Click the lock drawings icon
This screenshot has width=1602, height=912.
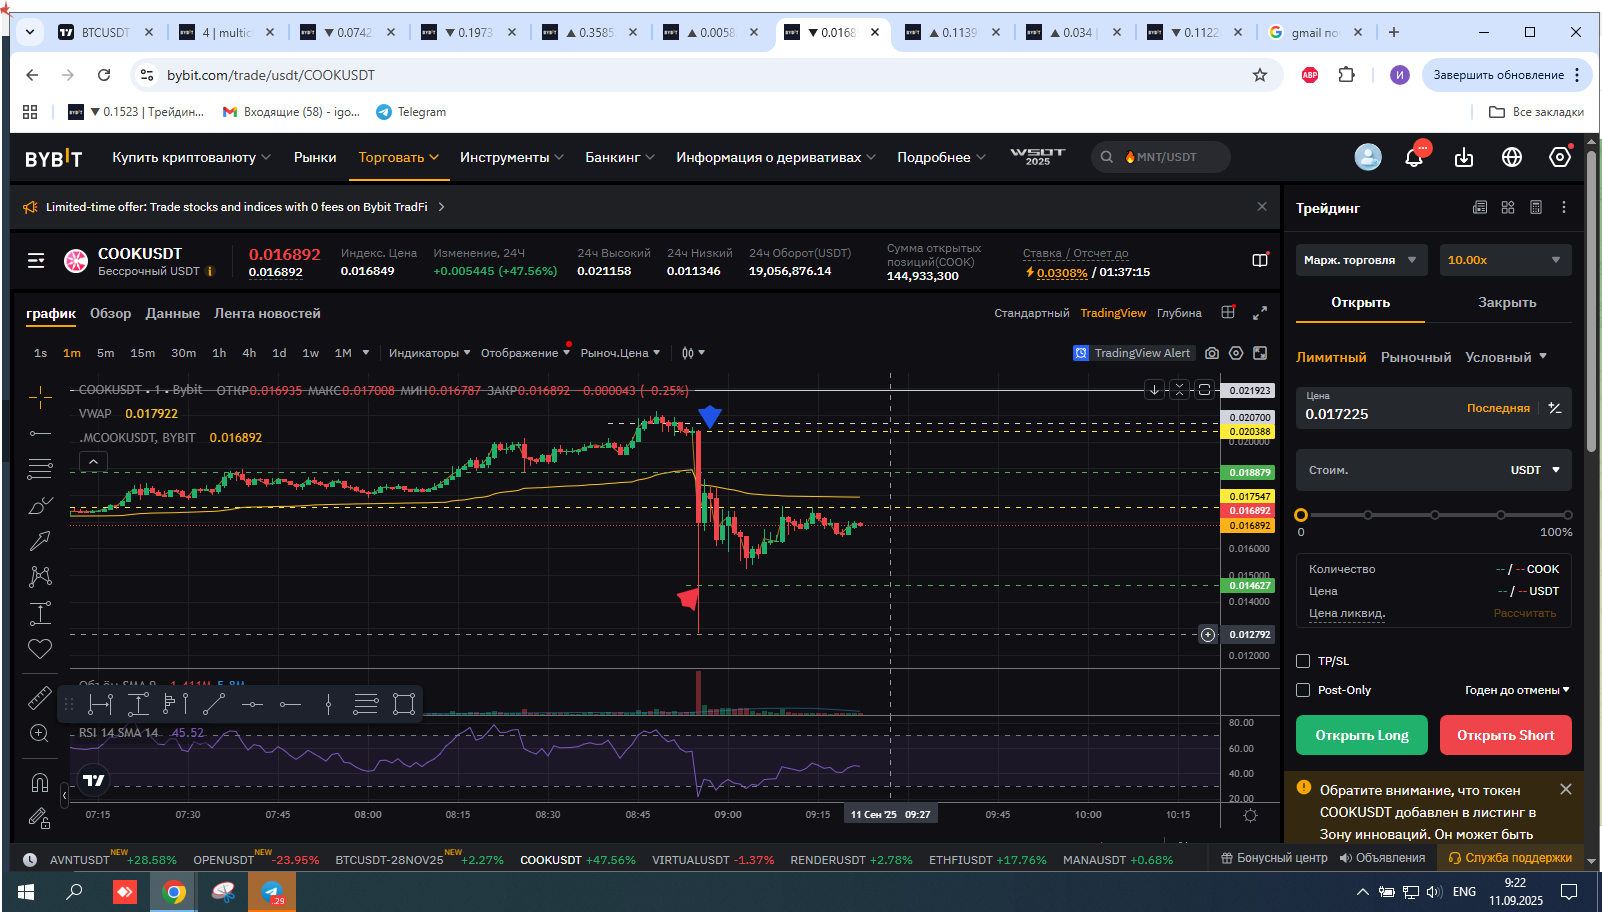[x=40, y=819]
